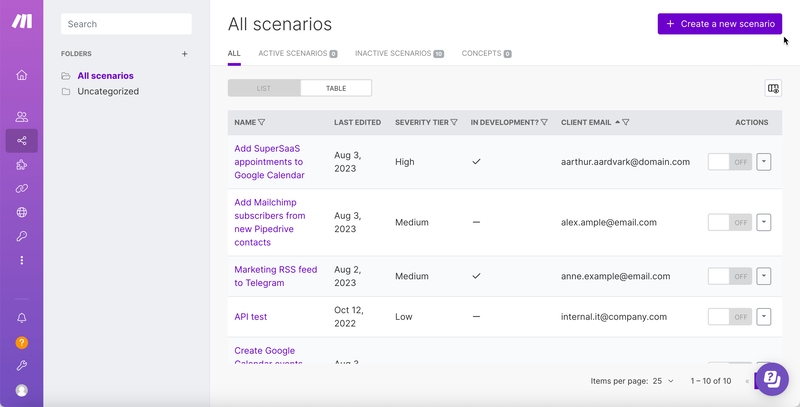
Task: Open the Connections link icon in sidebar
Action: [21, 188]
